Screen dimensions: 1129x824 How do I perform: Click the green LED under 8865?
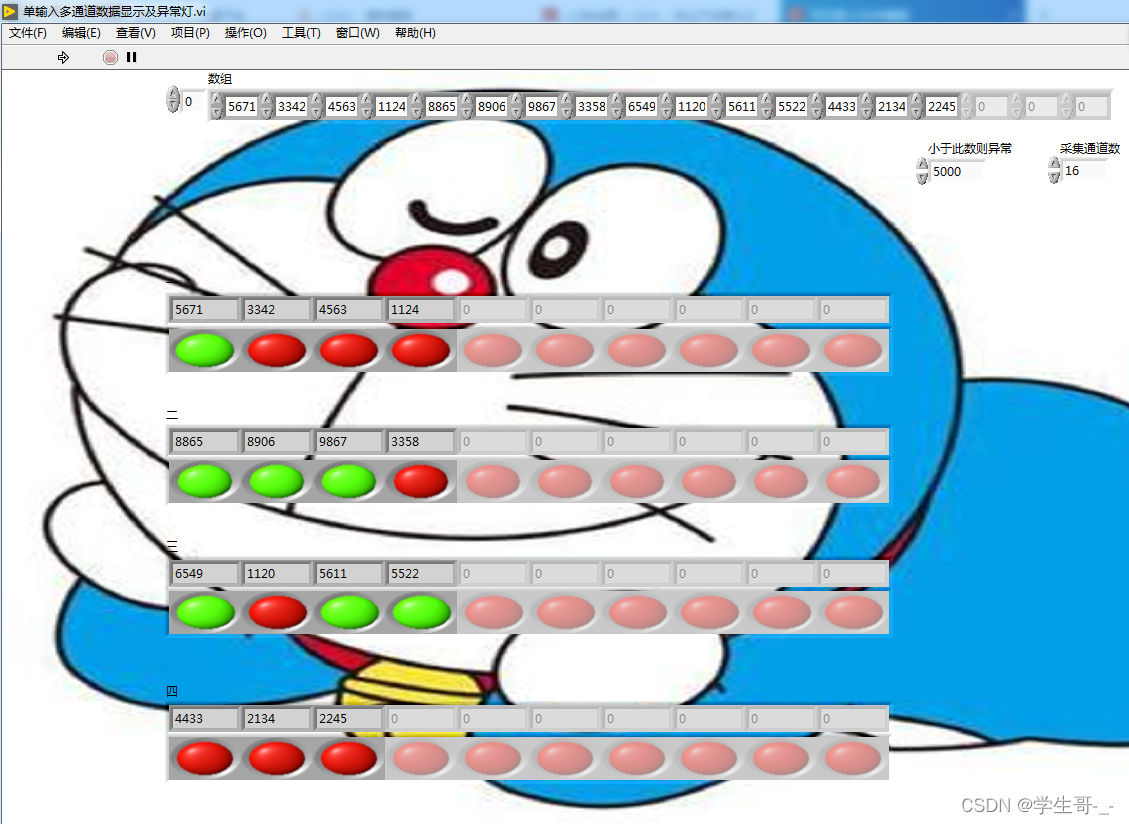[204, 481]
